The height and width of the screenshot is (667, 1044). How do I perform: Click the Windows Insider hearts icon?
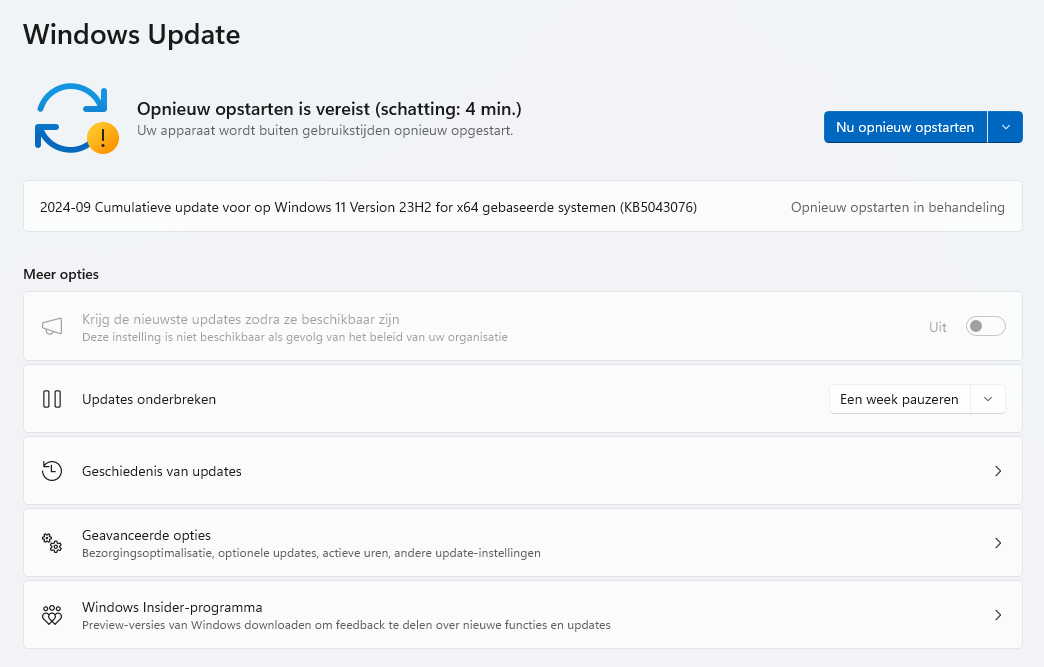52,615
